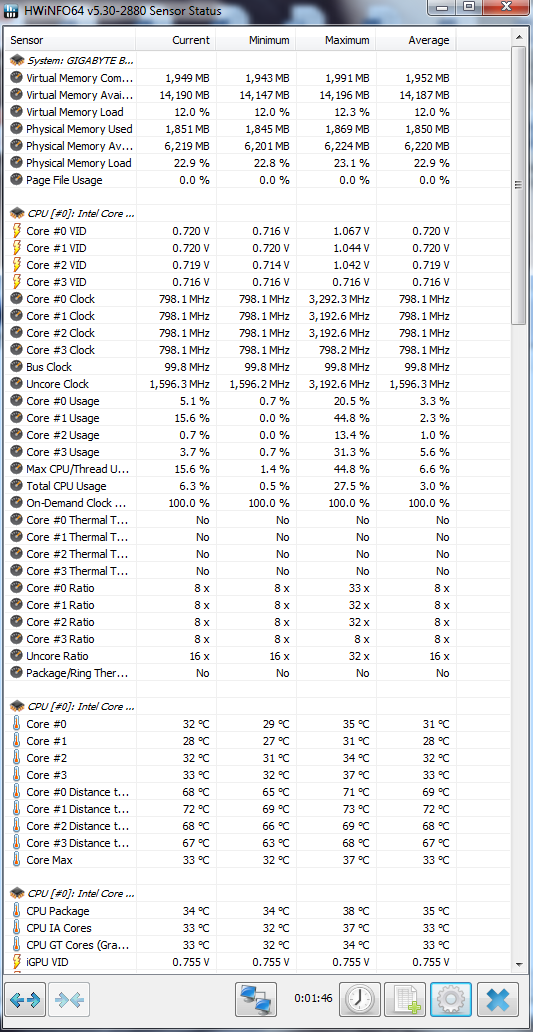Screen dimensions: 533x1032
Task: Click the shrink columns arrows button
Action: pos(69,999)
